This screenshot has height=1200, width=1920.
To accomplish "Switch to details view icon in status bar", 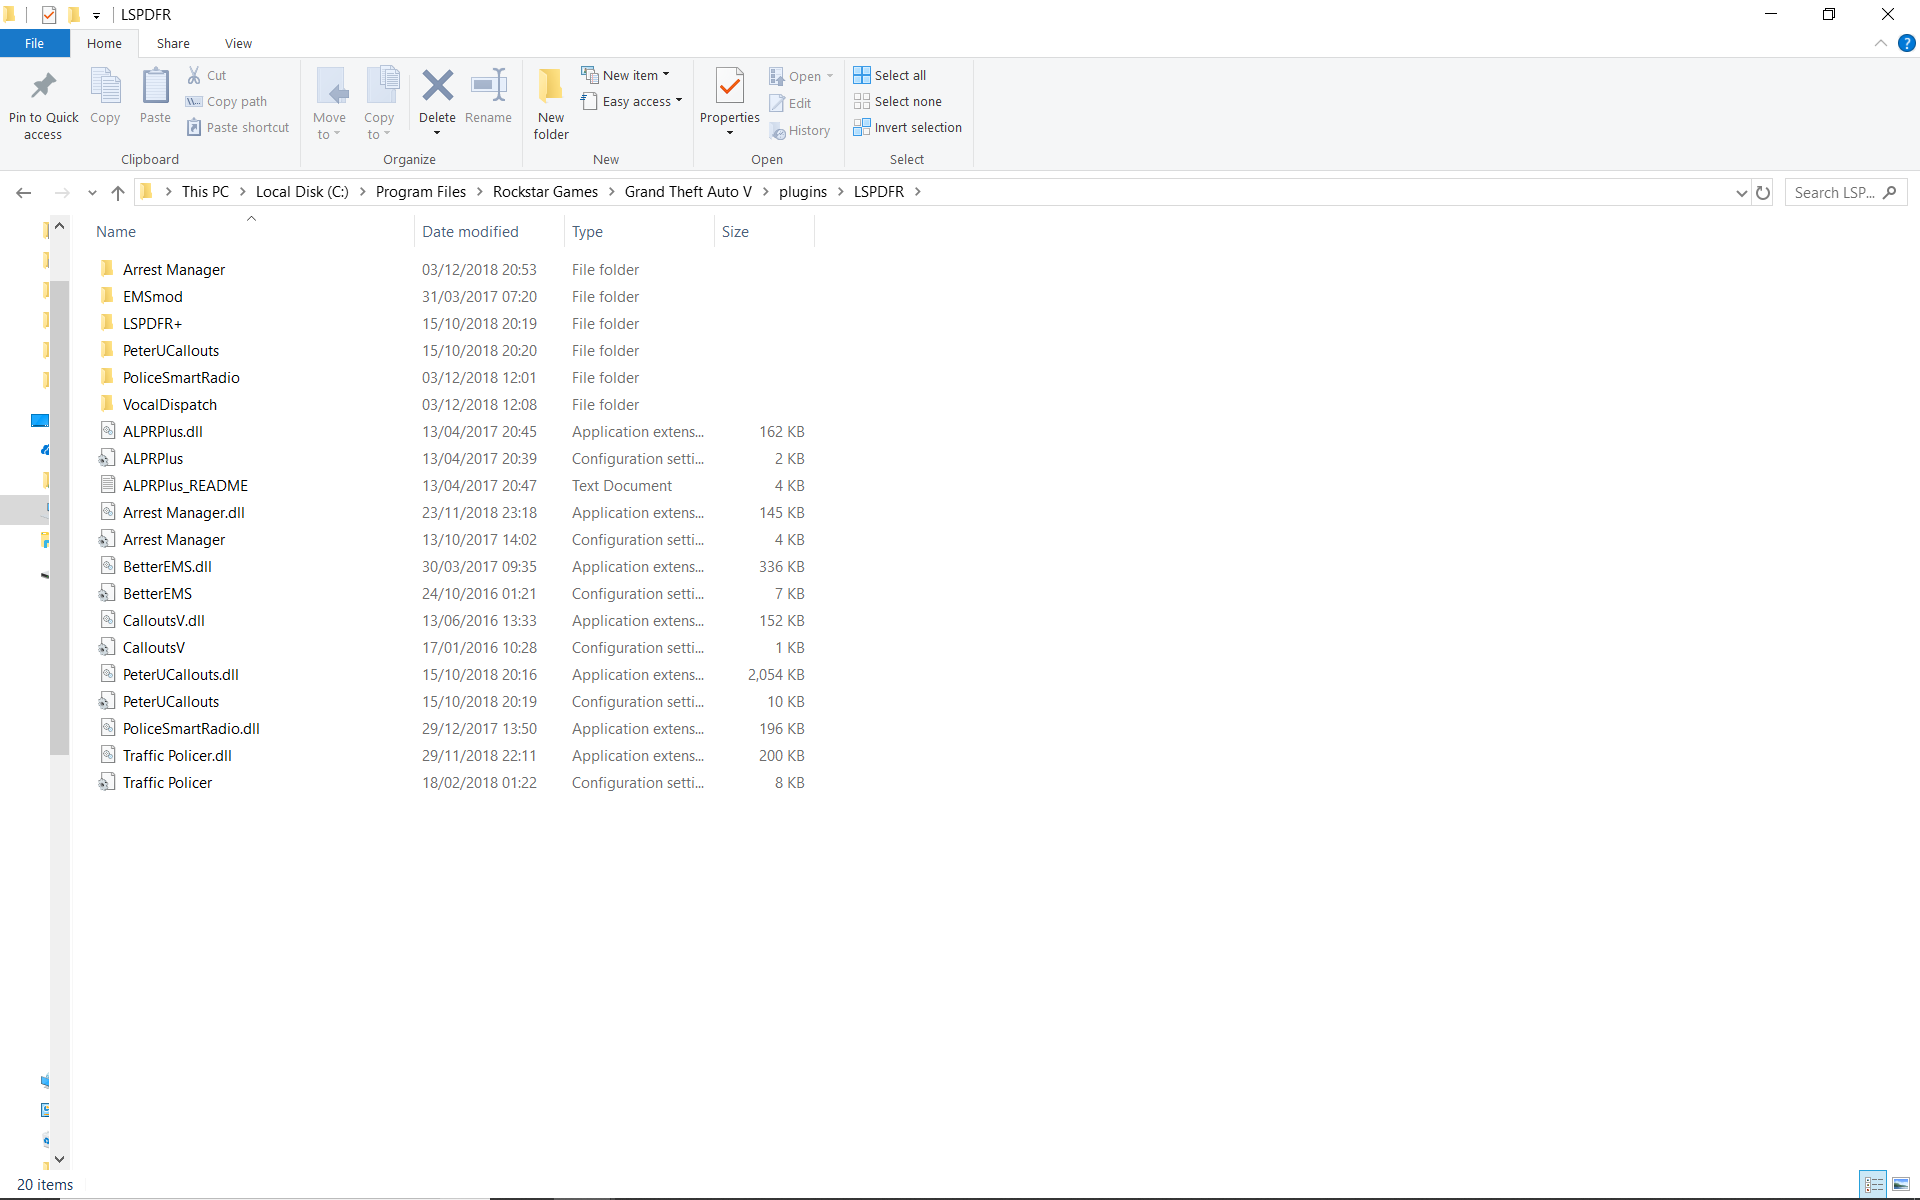I will coord(1873,1184).
